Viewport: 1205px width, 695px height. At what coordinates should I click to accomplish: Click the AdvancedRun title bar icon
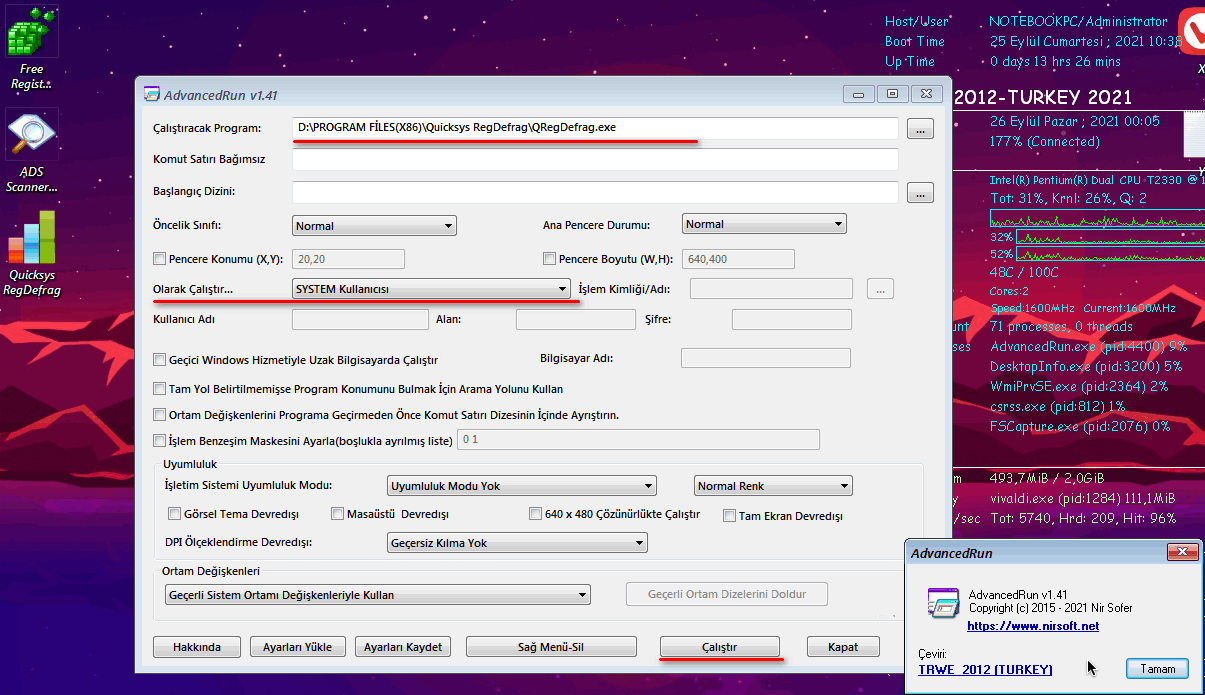[x=152, y=95]
